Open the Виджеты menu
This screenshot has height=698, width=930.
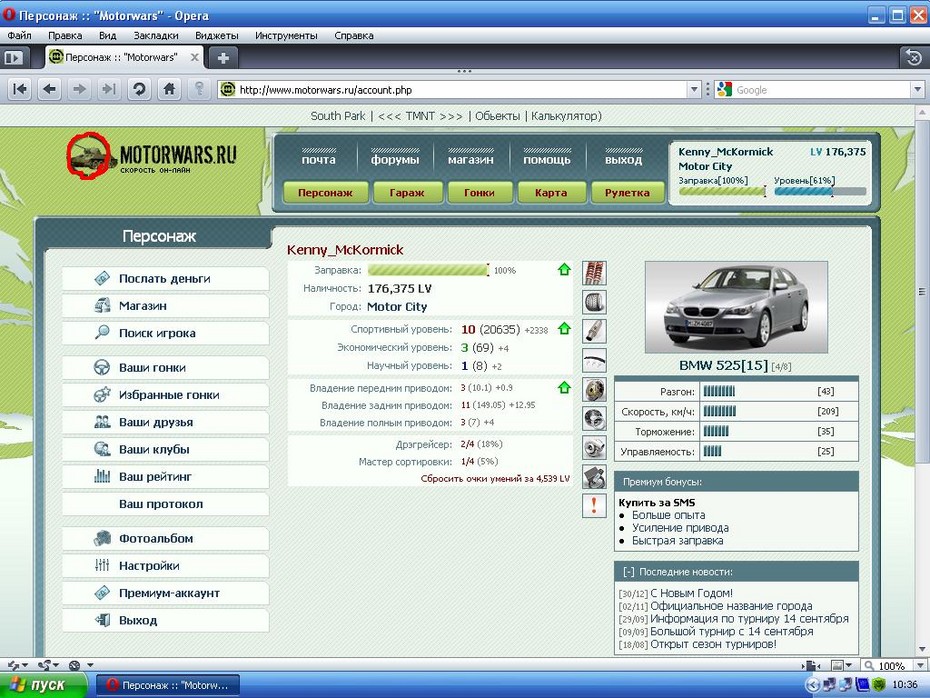coord(216,36)
